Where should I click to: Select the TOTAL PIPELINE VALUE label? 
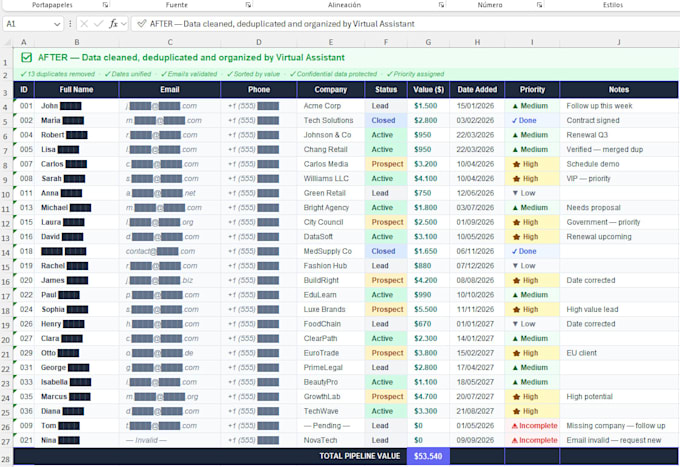[360, 456]
